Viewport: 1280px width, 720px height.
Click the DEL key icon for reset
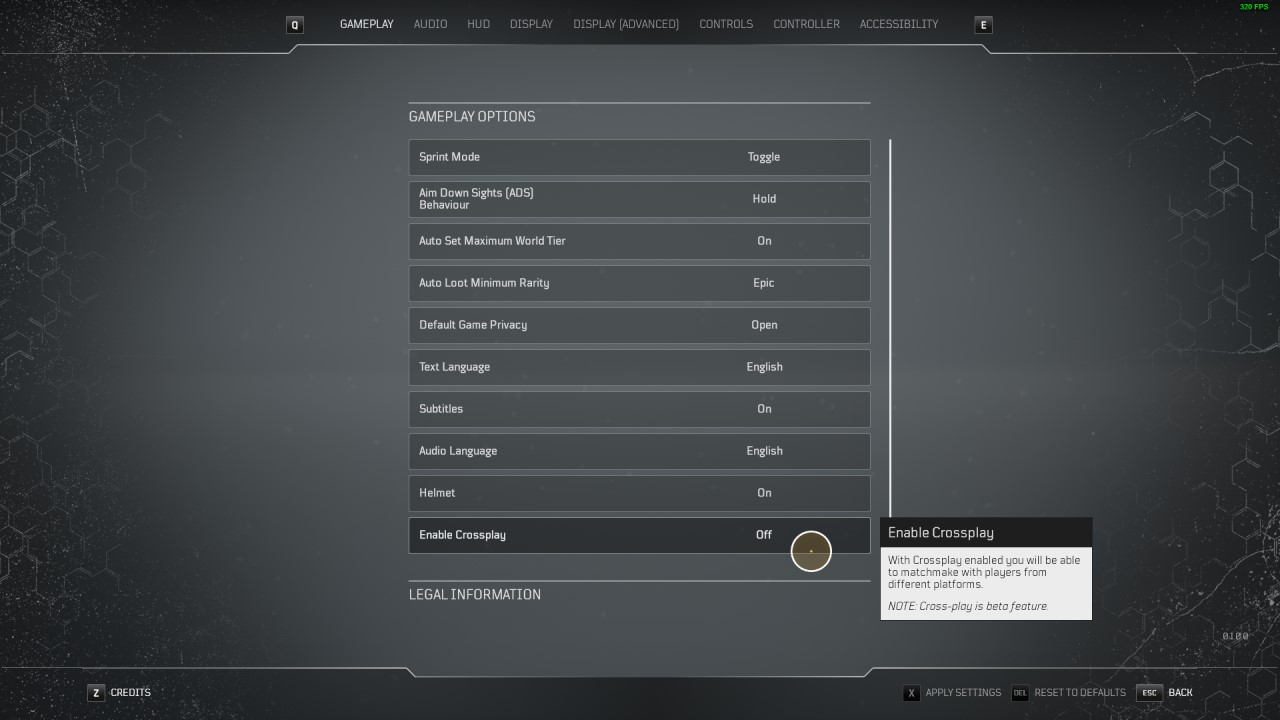[1020, 693]
